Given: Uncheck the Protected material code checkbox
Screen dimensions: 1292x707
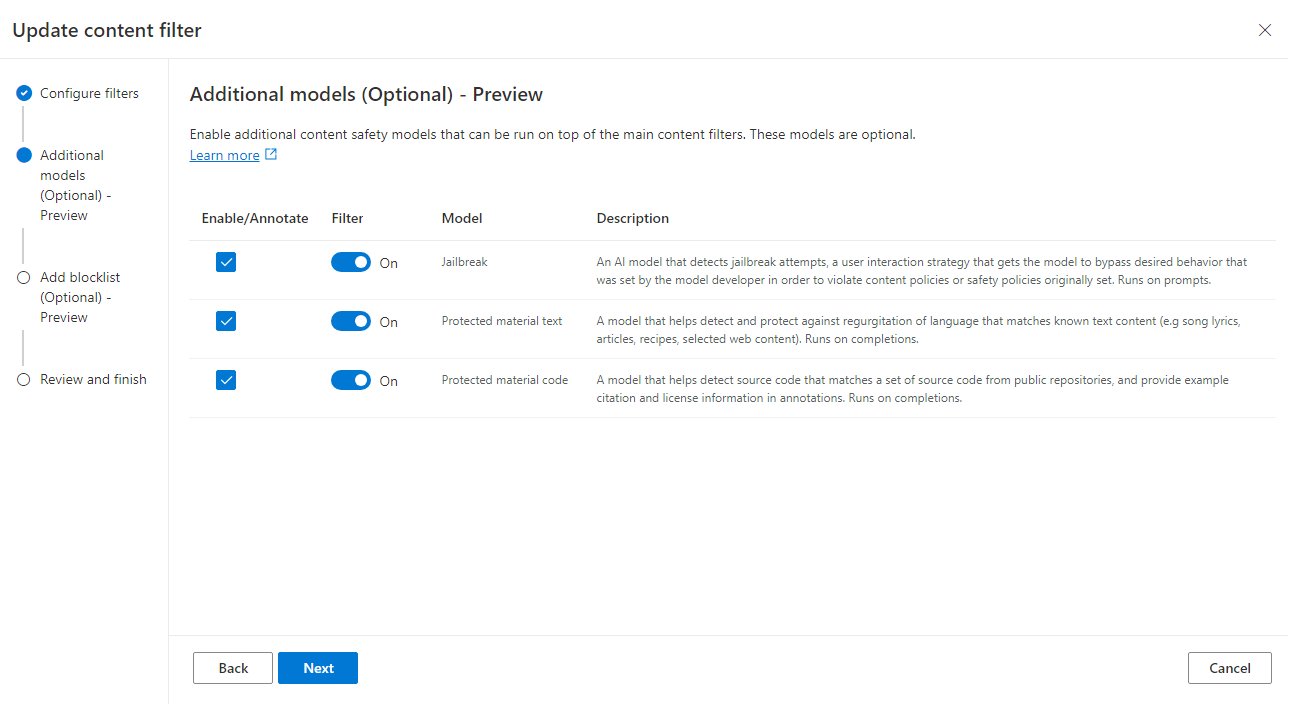Looking at the screenshot, I should pyautogui.click(x=226, y=380).
